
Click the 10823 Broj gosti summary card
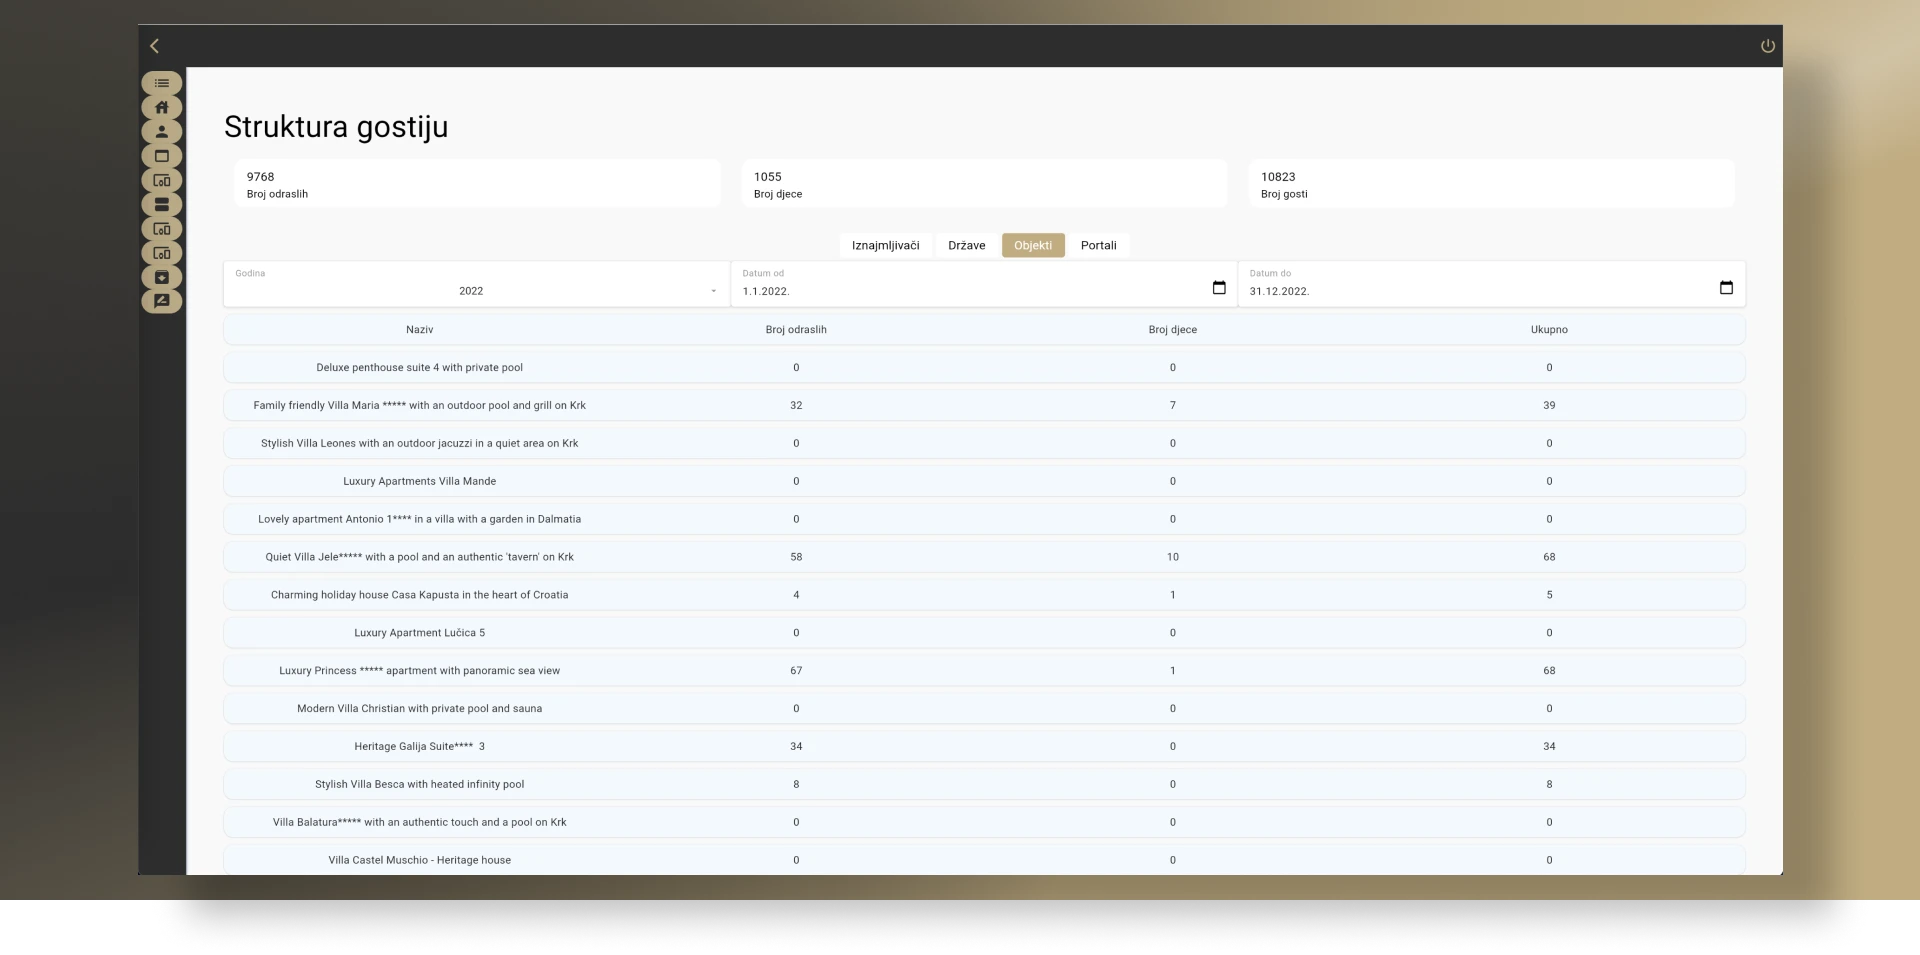pos(1492,184)
